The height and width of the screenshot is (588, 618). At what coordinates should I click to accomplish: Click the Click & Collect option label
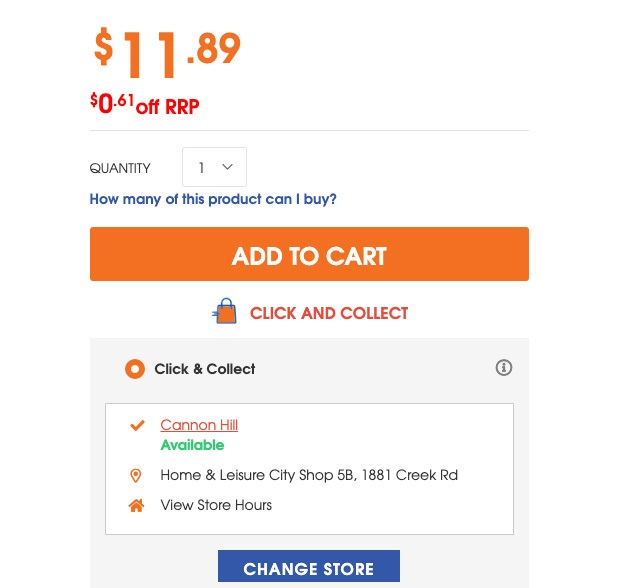(x=205, y=369)
